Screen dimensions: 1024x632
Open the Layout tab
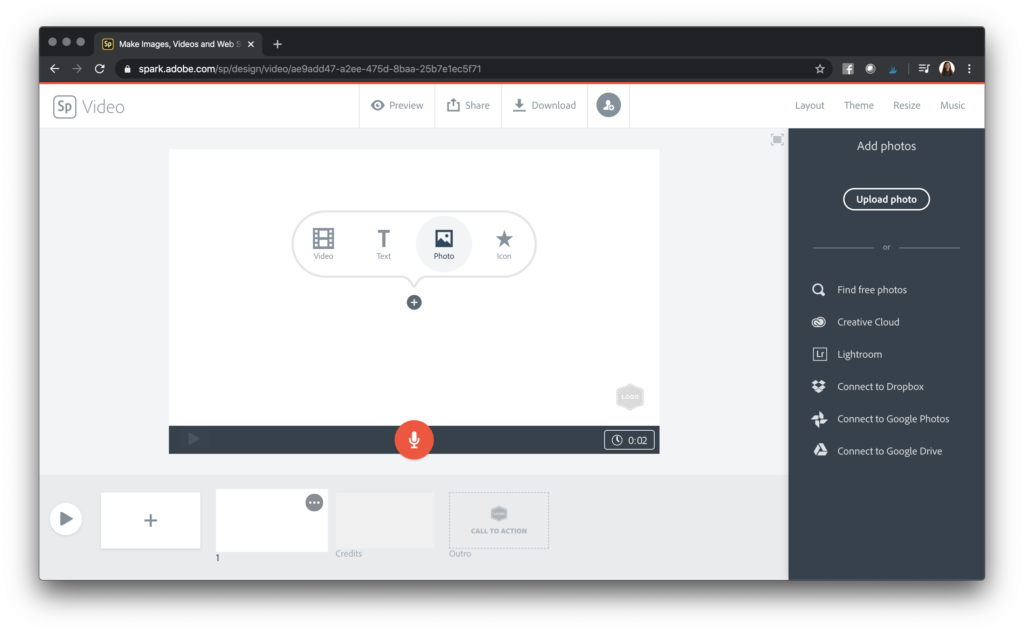pyautogui.click(x=809, y=106)
